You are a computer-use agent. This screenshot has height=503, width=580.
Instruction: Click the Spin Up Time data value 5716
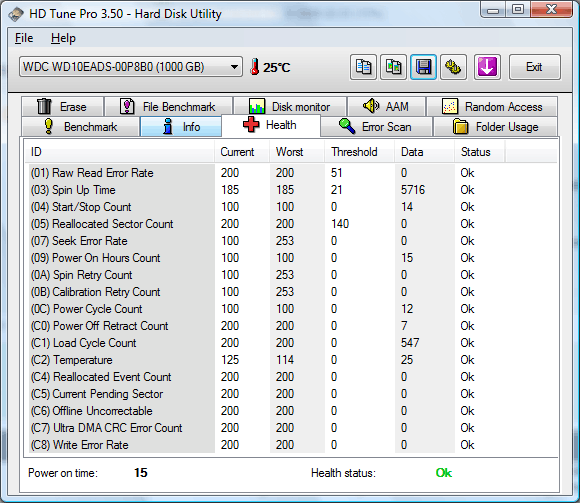click(x=413, y=190)
